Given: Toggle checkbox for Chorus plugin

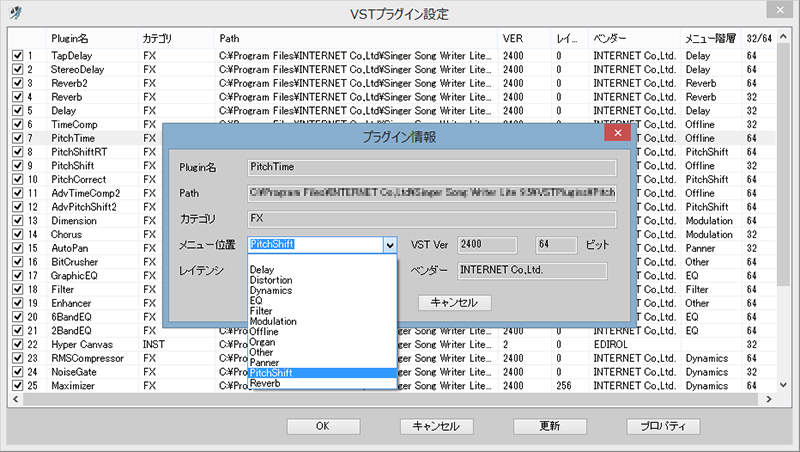Looking at the screenshot, I should point(18,234).
